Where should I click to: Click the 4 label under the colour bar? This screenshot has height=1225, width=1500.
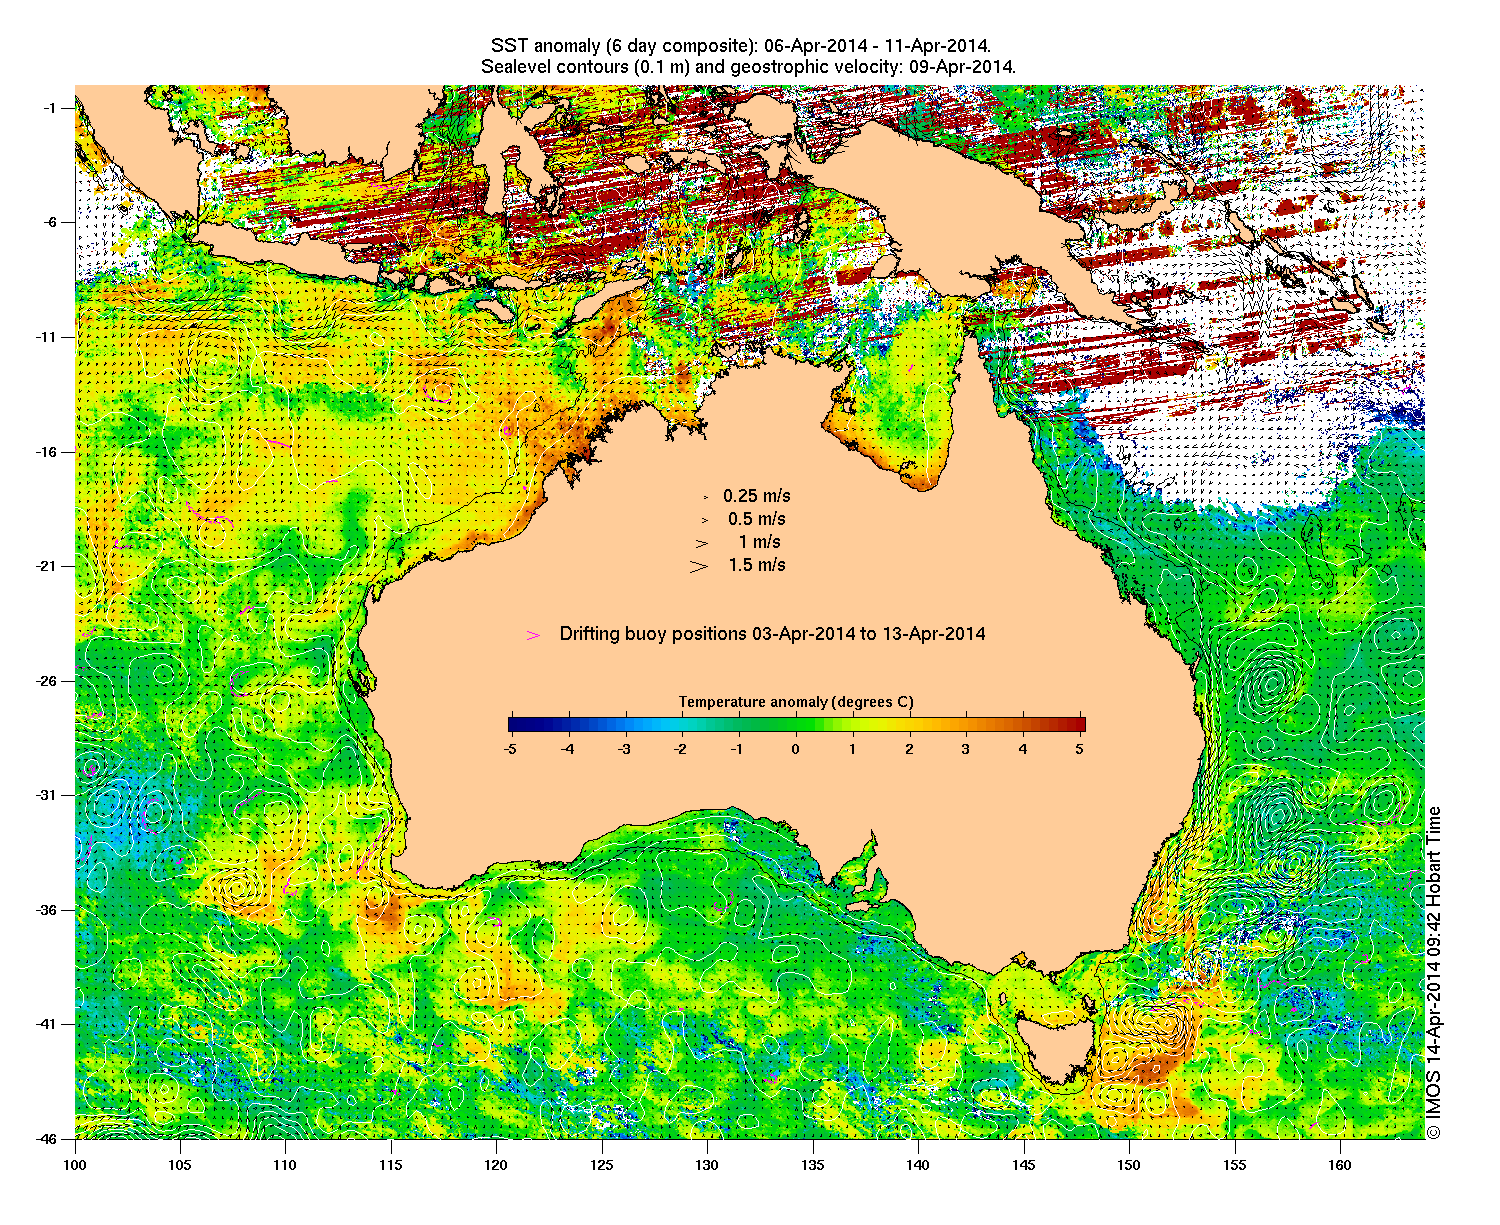click(x=1023, y=748)
